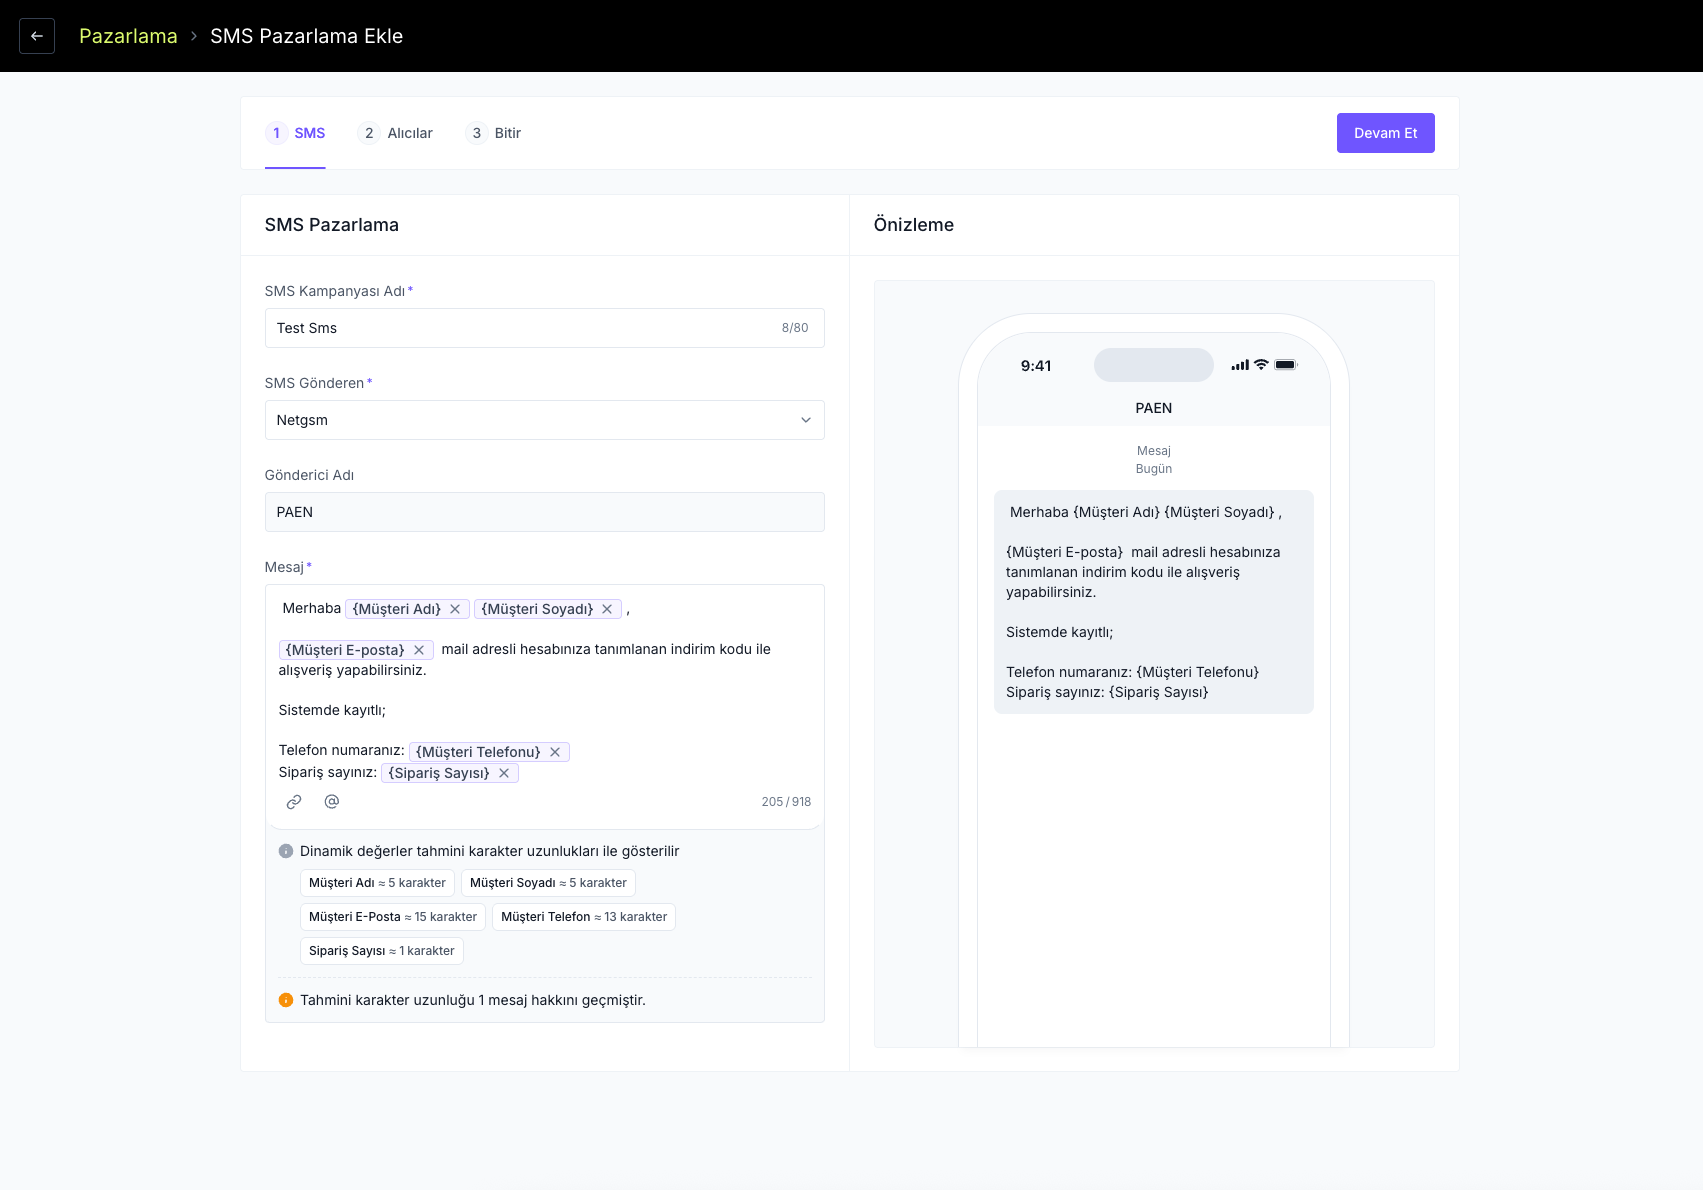Image resolution: width=1703 pixels, height=1190 pixels.
Task: Click the Dinamik değerler tahmini info text
Action: [490, 851]
